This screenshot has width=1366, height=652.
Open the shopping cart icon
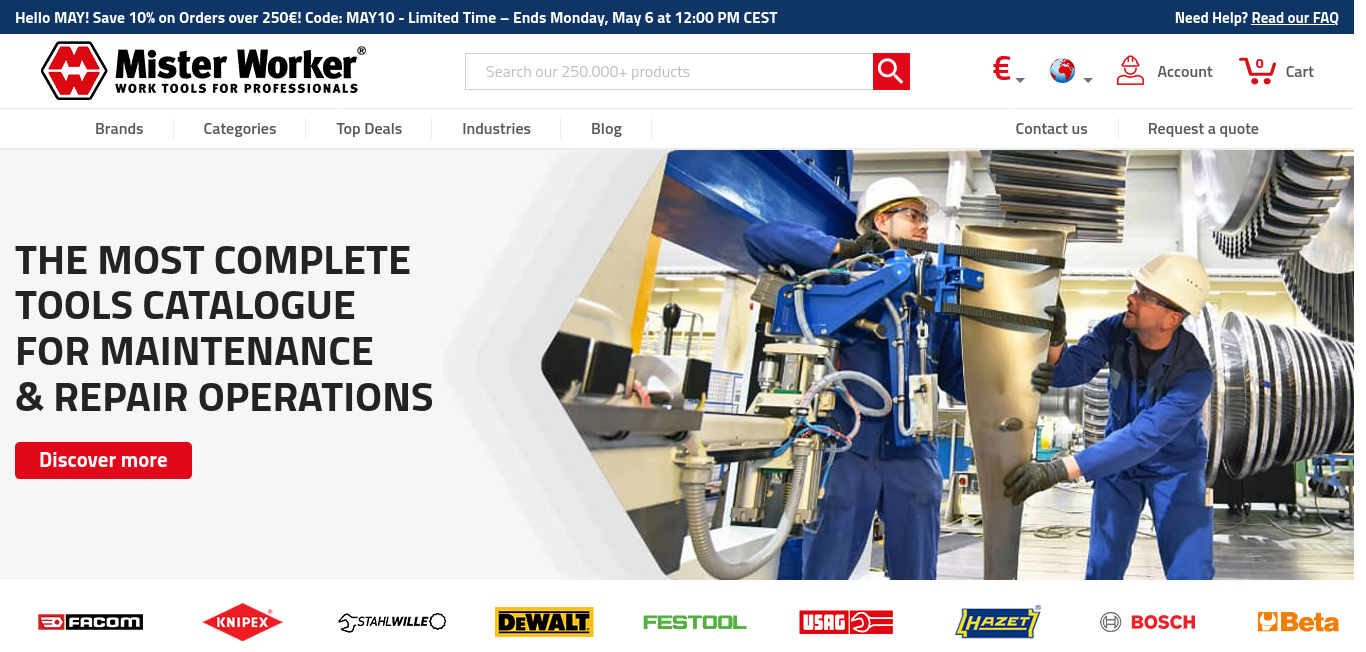click(x=1257, y=70)
